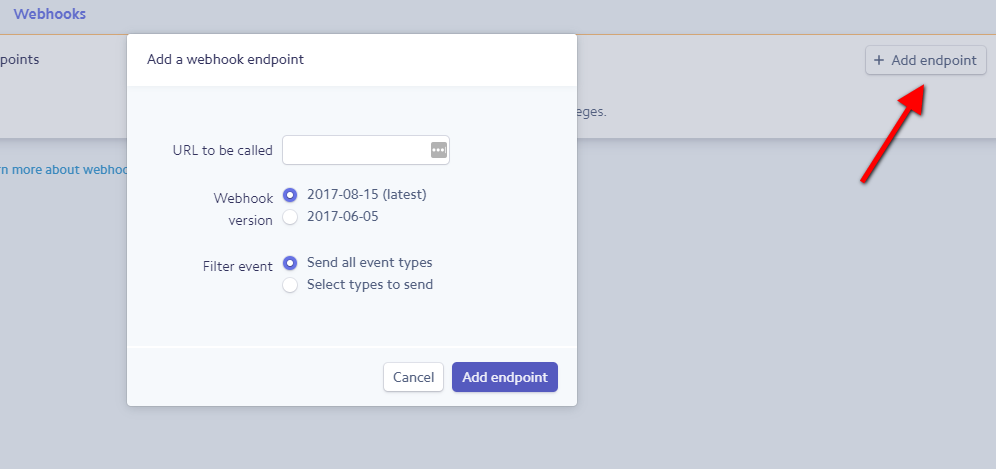
Task: Click the red arrow annotation
Action: tap(892, 132)
